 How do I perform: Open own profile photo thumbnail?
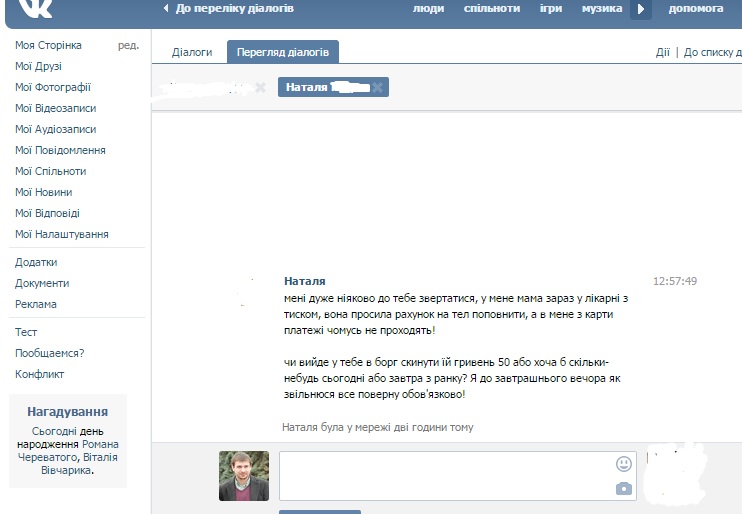[244, 476]
